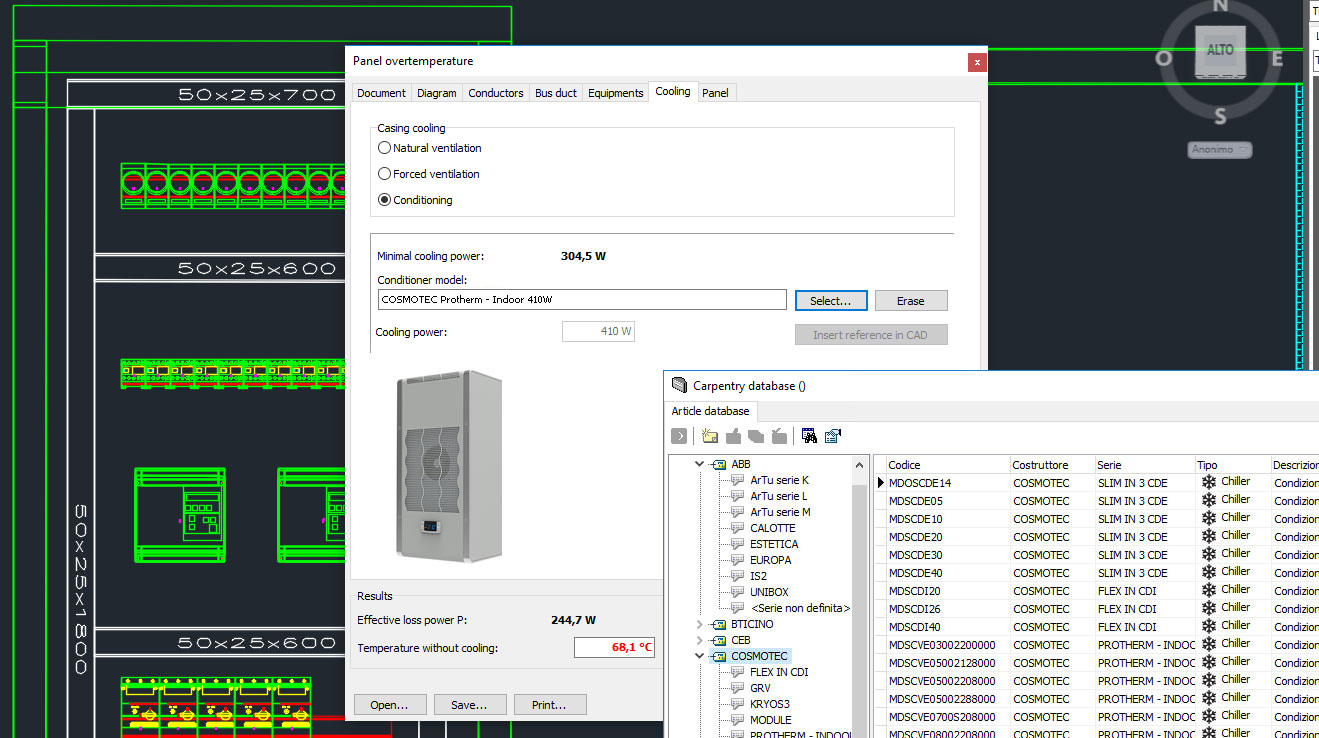Click the binoculars search icon in database toolbar

coord(809,436)
